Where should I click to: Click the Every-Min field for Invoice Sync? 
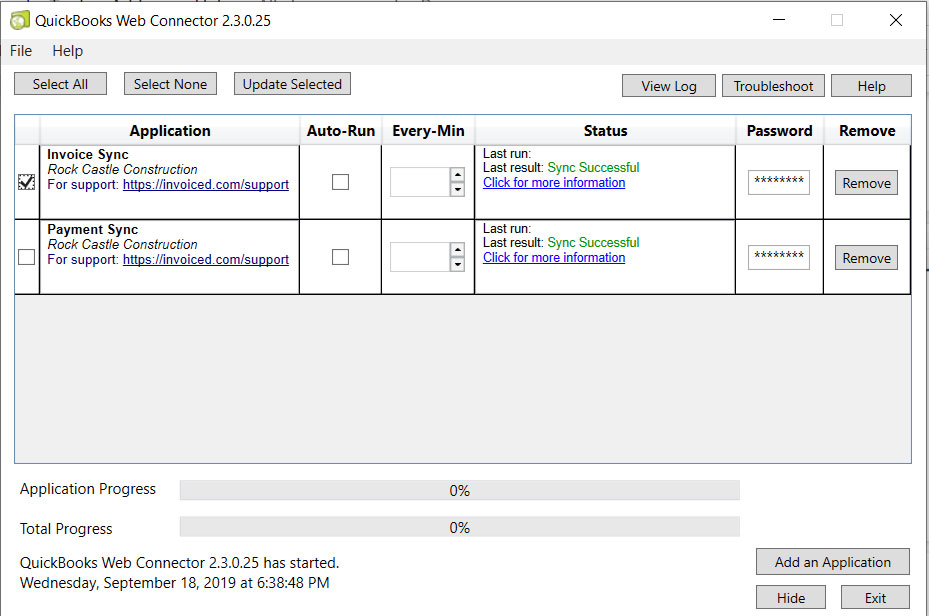(x=420, y=182)
